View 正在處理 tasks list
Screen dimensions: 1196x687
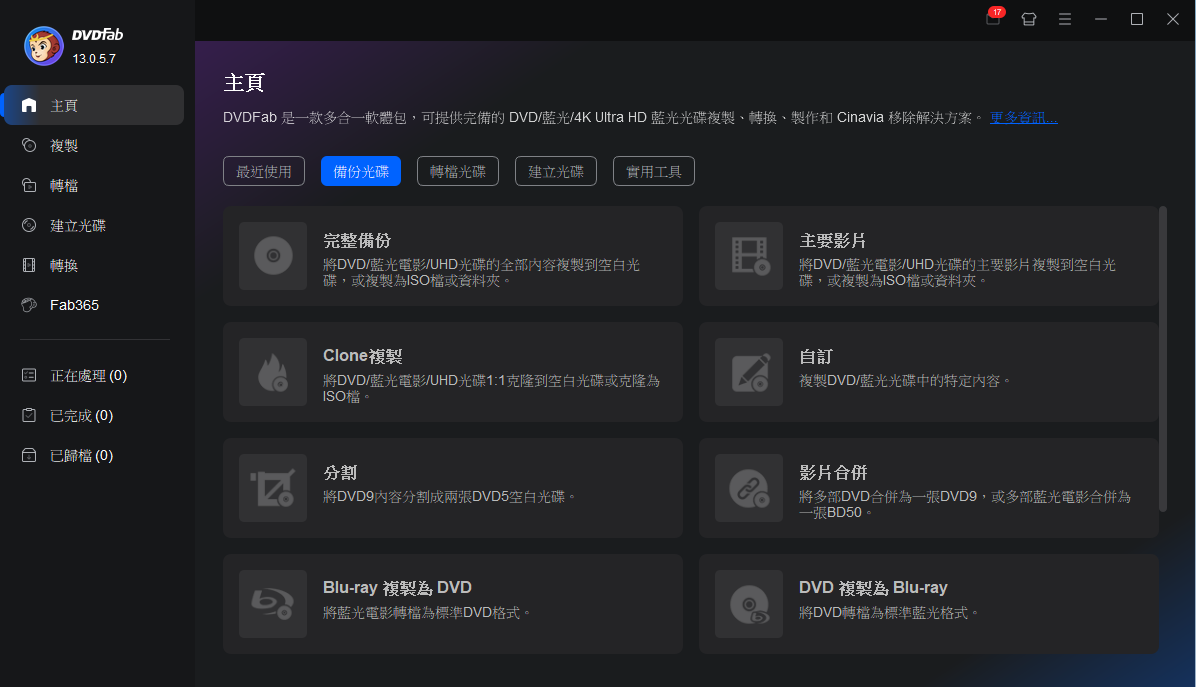pyautogui.click(x=88, y=375)
